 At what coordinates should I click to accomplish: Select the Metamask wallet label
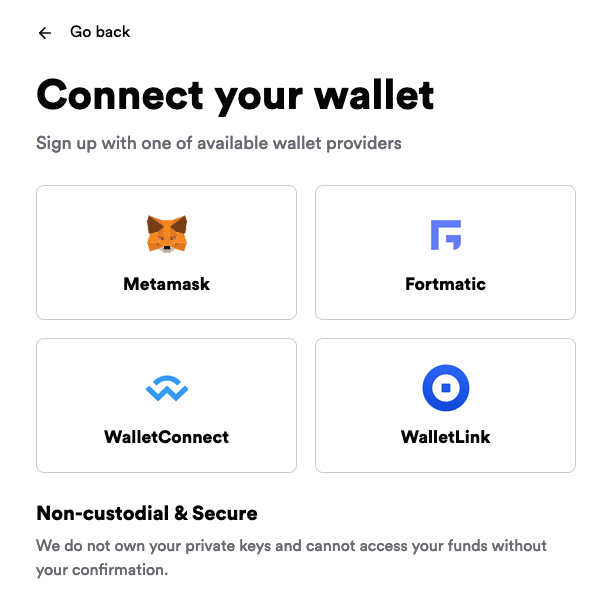click(166, 284)
